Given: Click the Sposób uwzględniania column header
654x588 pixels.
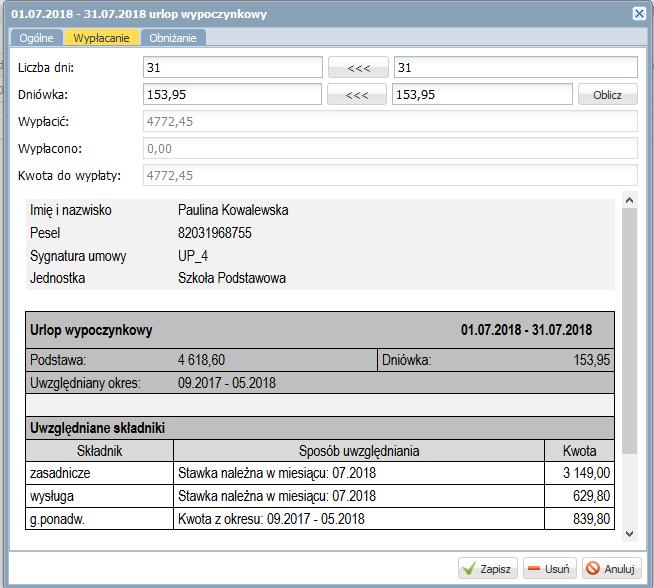Looking at the screenshot, I should (x=359, y=451).
